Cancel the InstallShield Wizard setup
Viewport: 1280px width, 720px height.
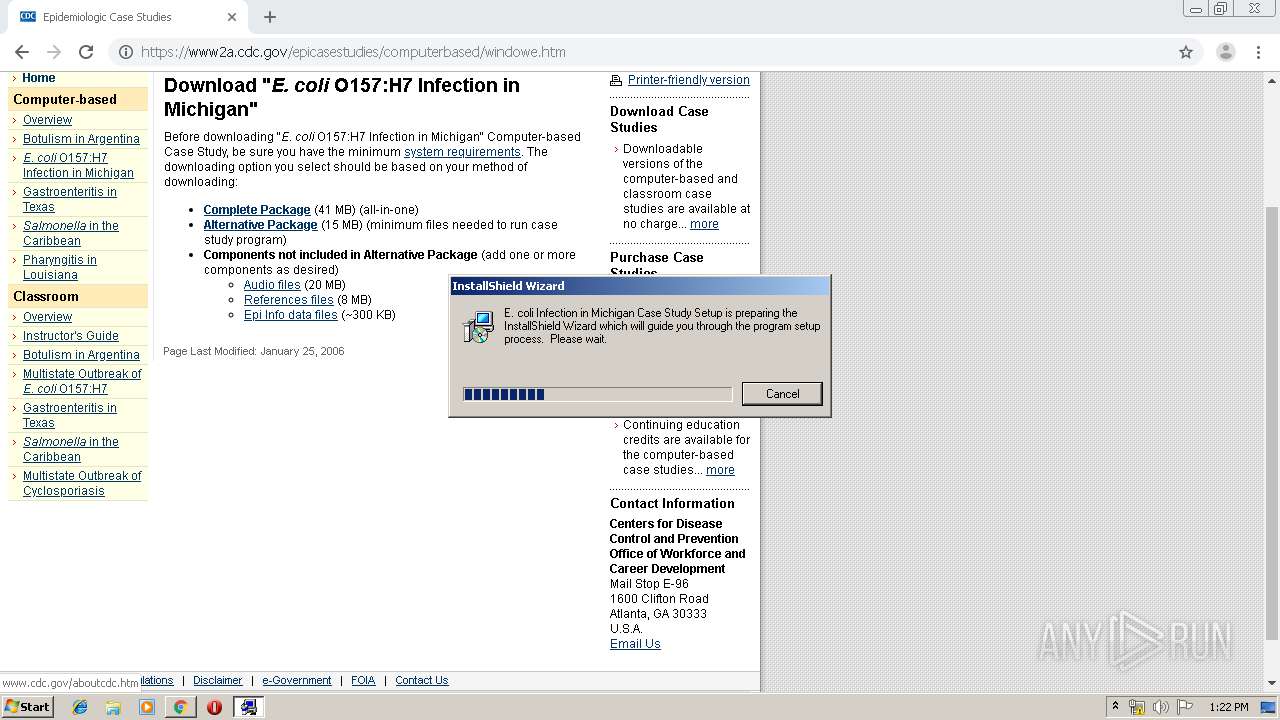[x=782, y=394]
